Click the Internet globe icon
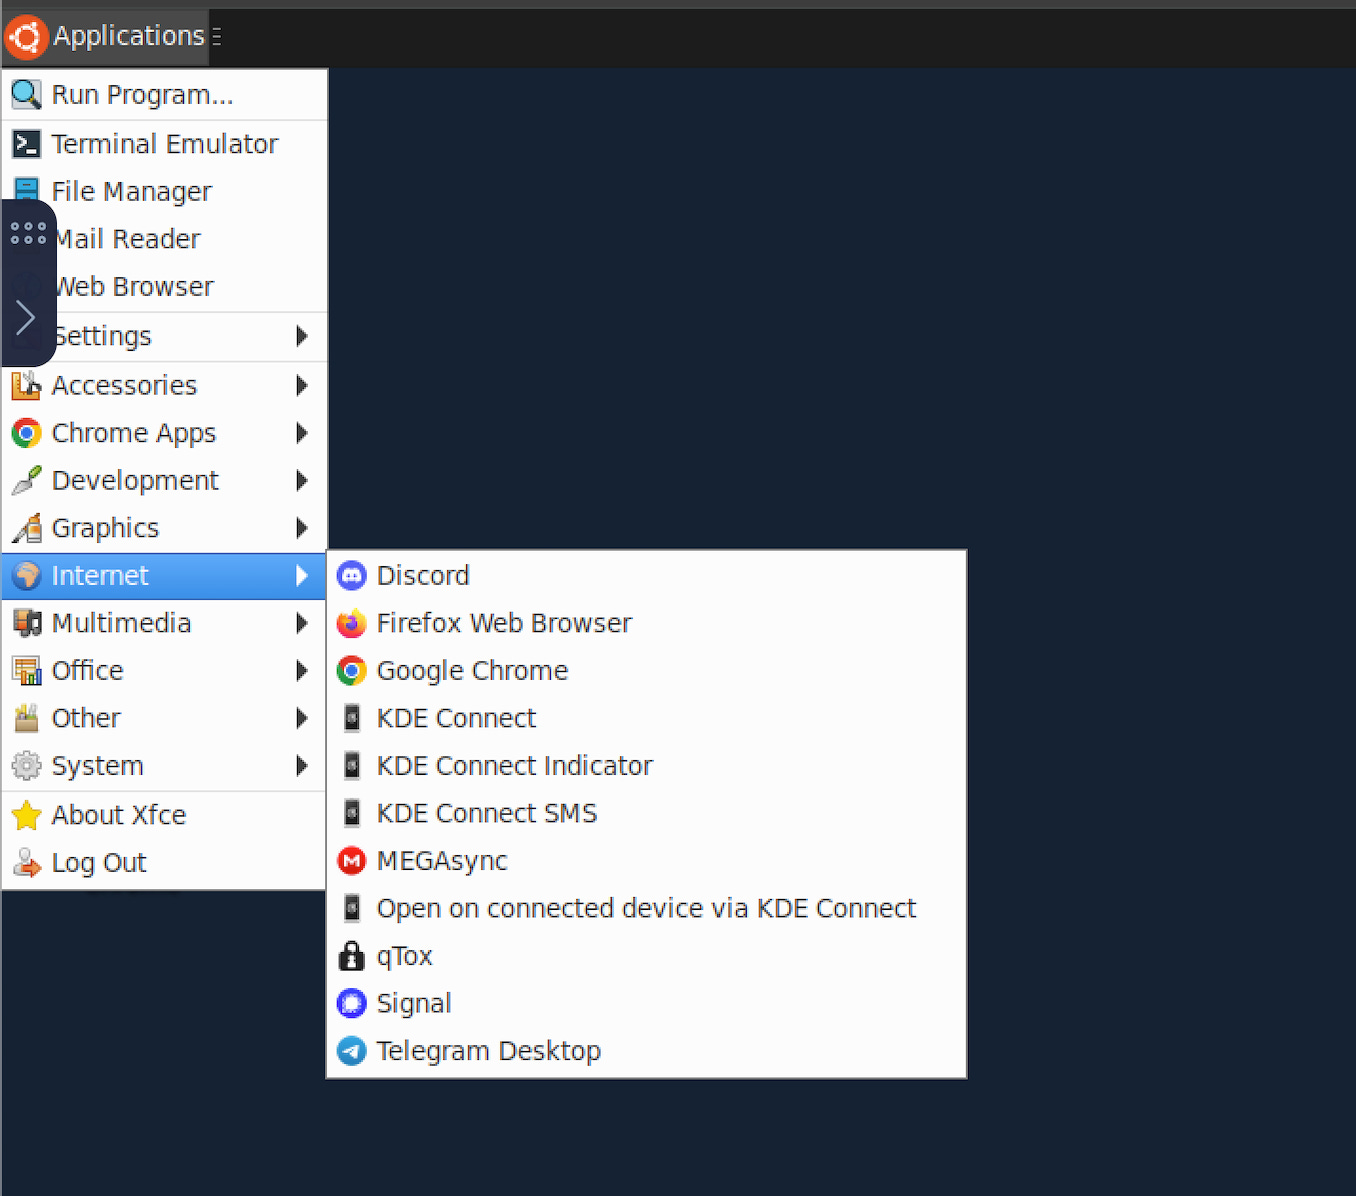Screen dimensions: 1356x1196 click(x=26, y=576)
